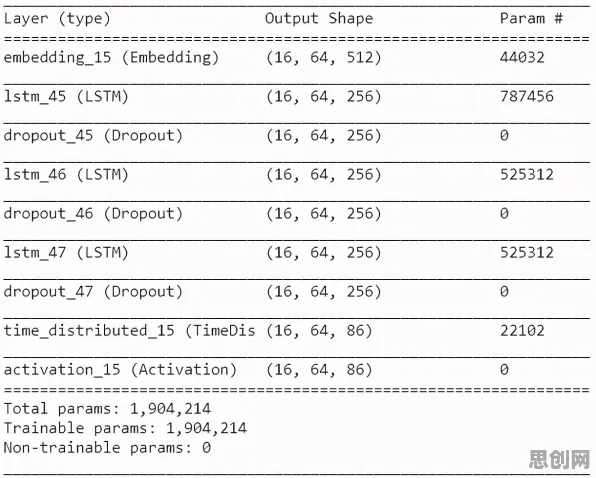Click the 'Trainable params' line
The image size is (596, 478).
click(125, 428)
